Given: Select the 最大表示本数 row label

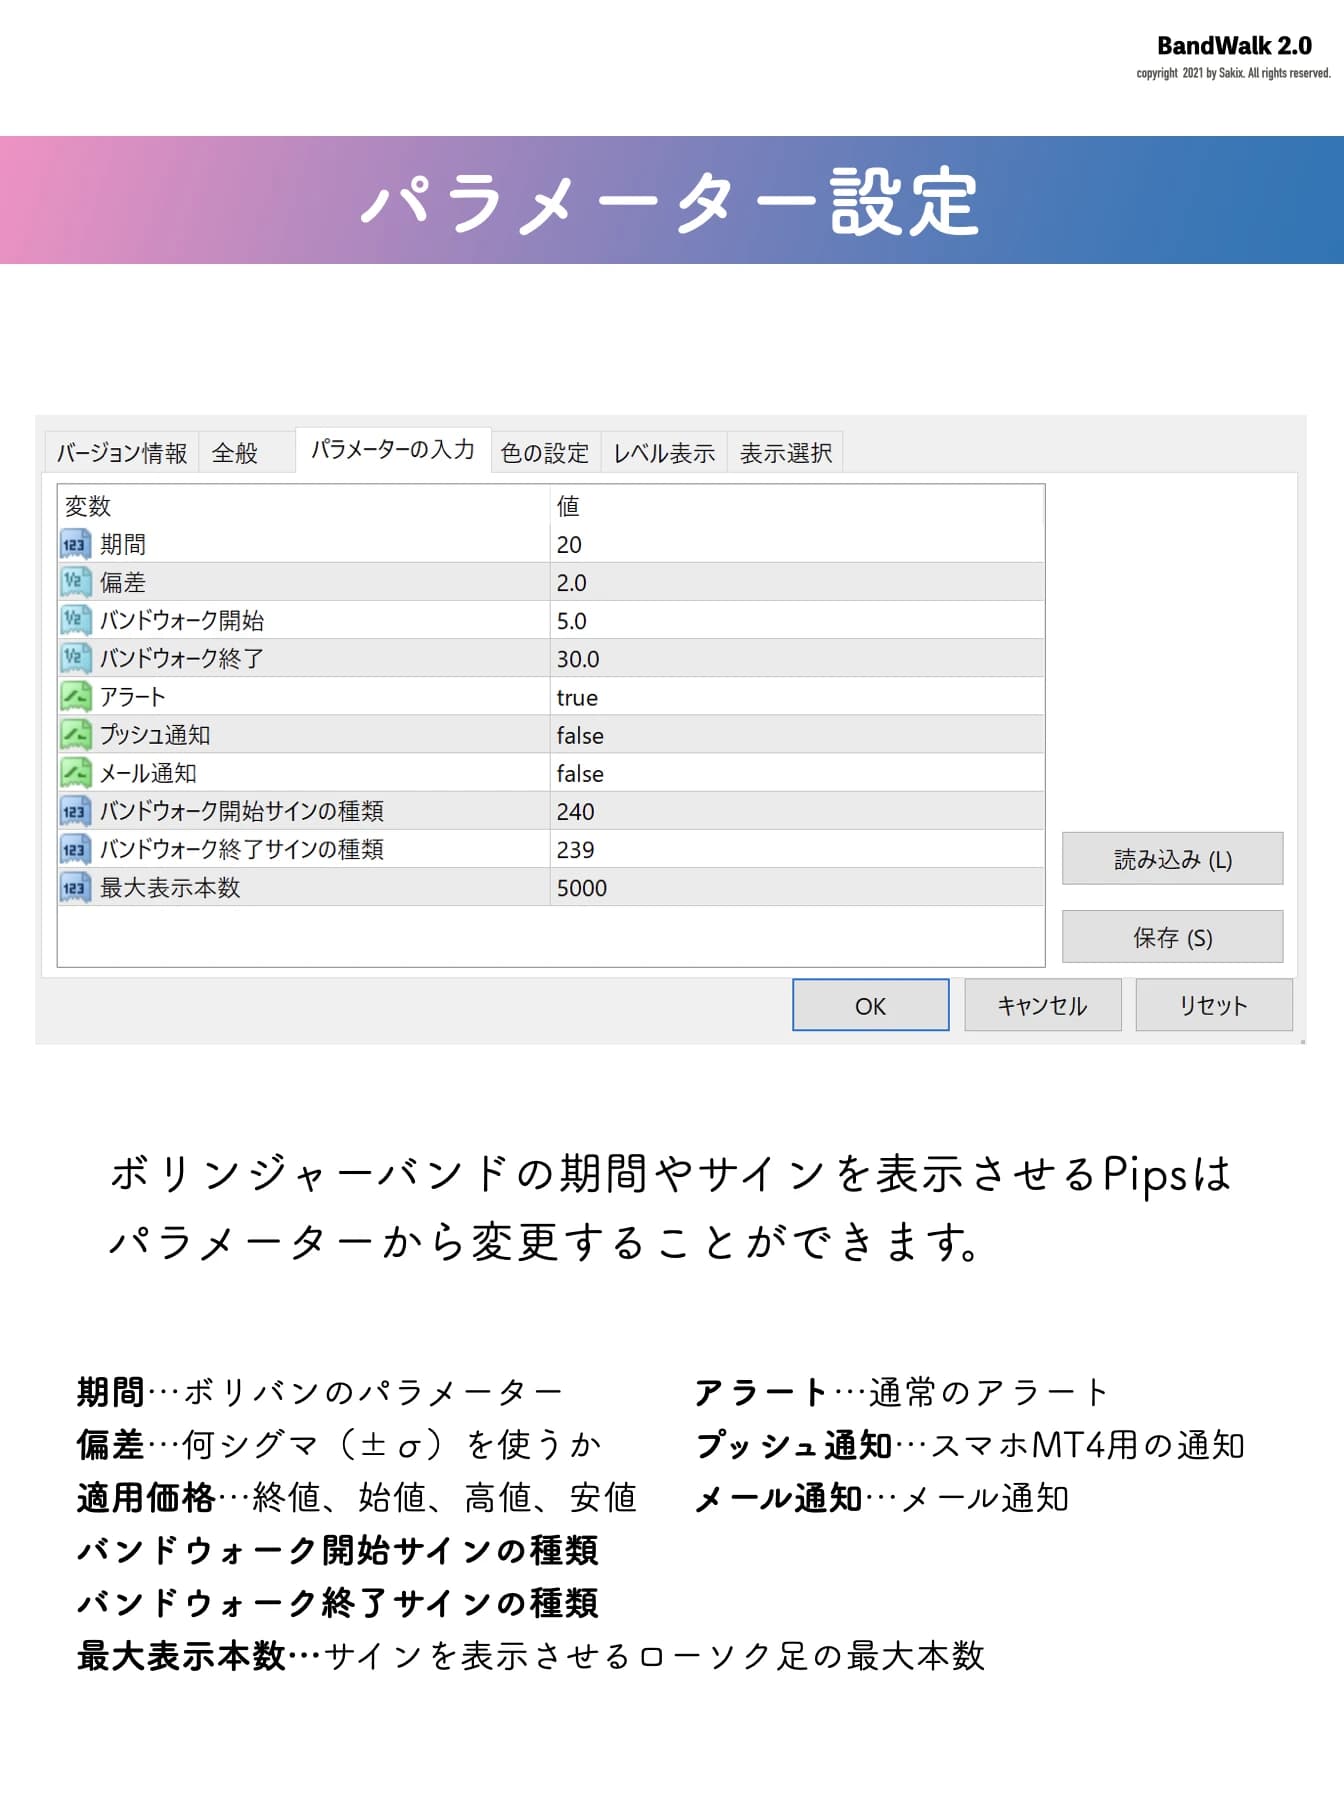Looking at the screenshot, I should point(170,887).
